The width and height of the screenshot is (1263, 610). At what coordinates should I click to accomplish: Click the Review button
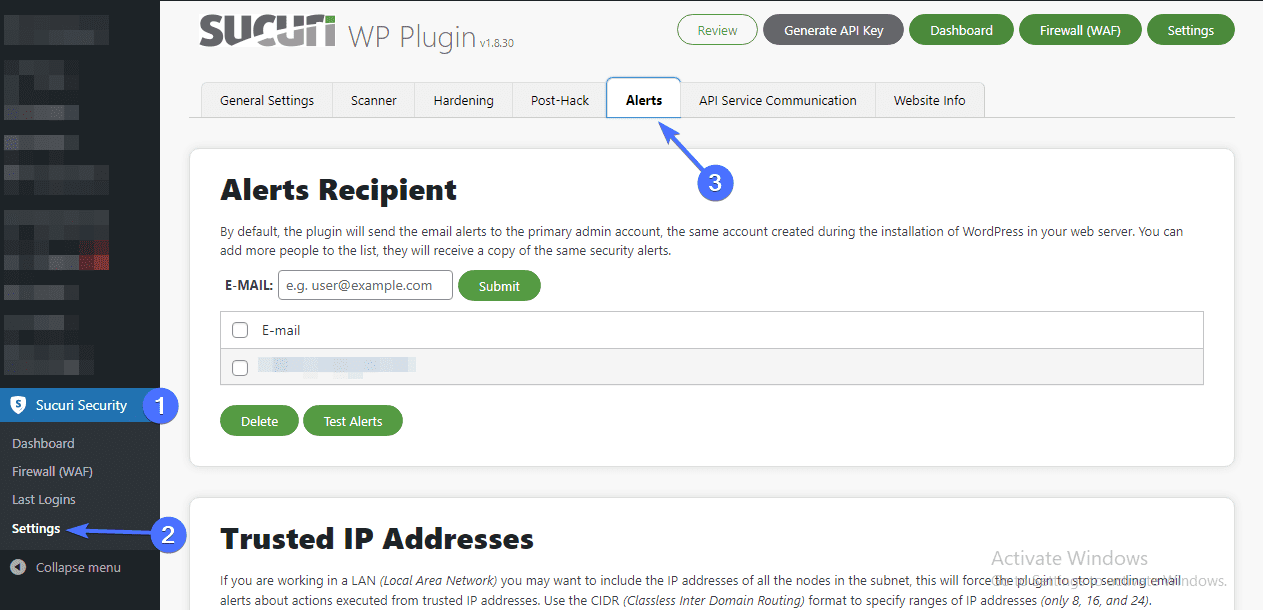coord(717,30)
